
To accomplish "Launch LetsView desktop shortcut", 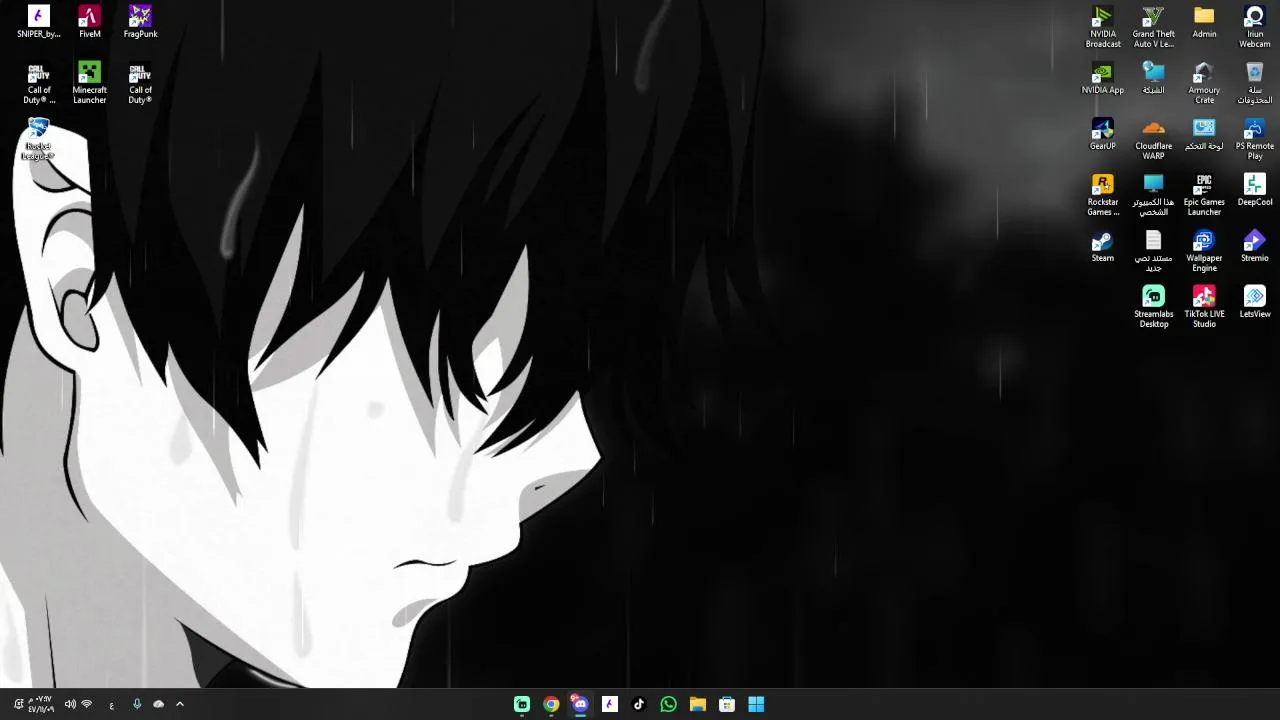I will (1254, 302).
